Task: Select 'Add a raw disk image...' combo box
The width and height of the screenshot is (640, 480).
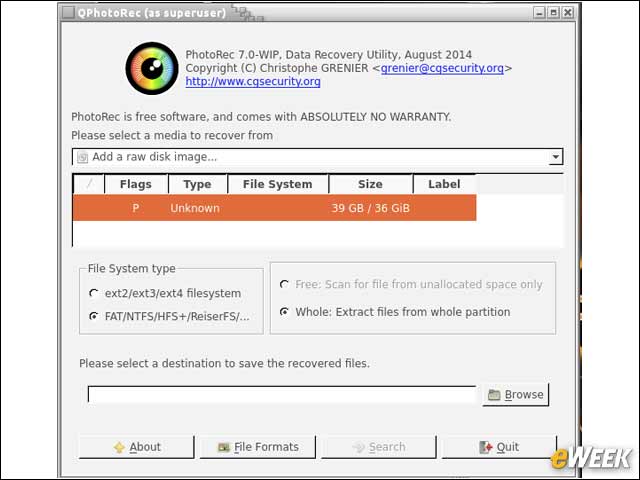Action: coord(318,157)
